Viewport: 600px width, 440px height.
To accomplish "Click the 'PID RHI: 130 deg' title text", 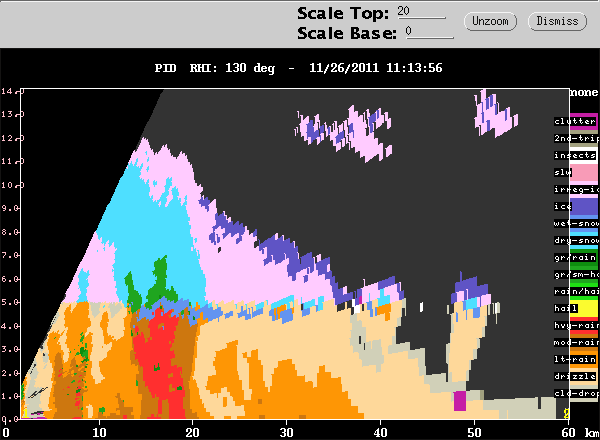I will 215,68.
